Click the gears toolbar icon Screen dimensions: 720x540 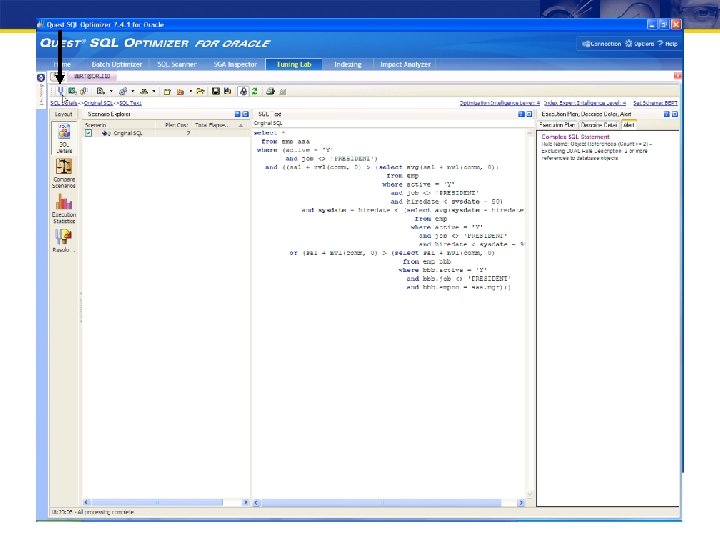123,91
